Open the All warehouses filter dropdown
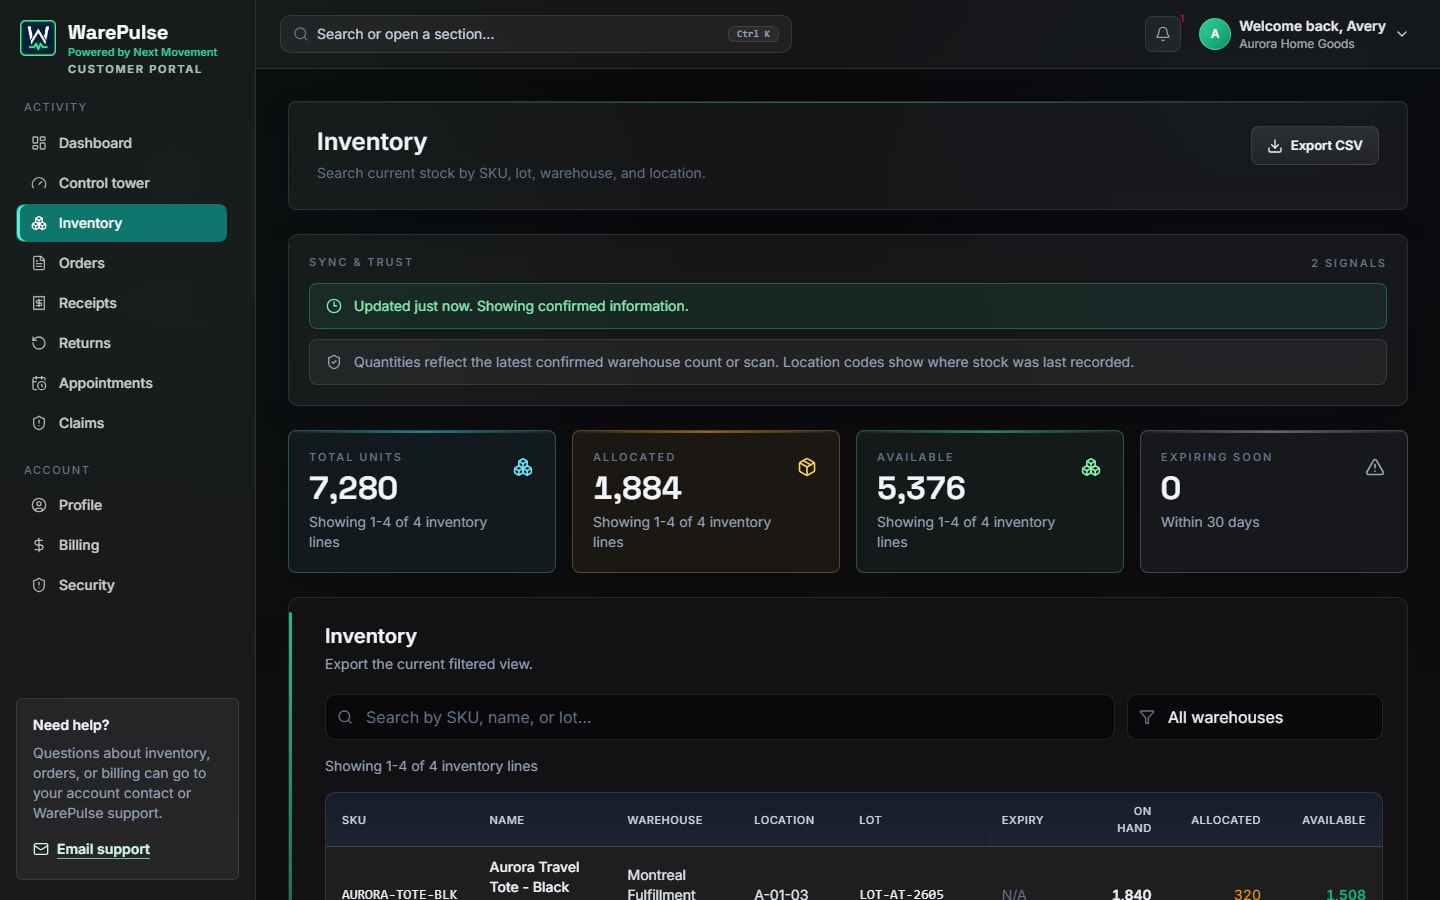Screen dimensions: 1440x900 (x=1255, y=717)
